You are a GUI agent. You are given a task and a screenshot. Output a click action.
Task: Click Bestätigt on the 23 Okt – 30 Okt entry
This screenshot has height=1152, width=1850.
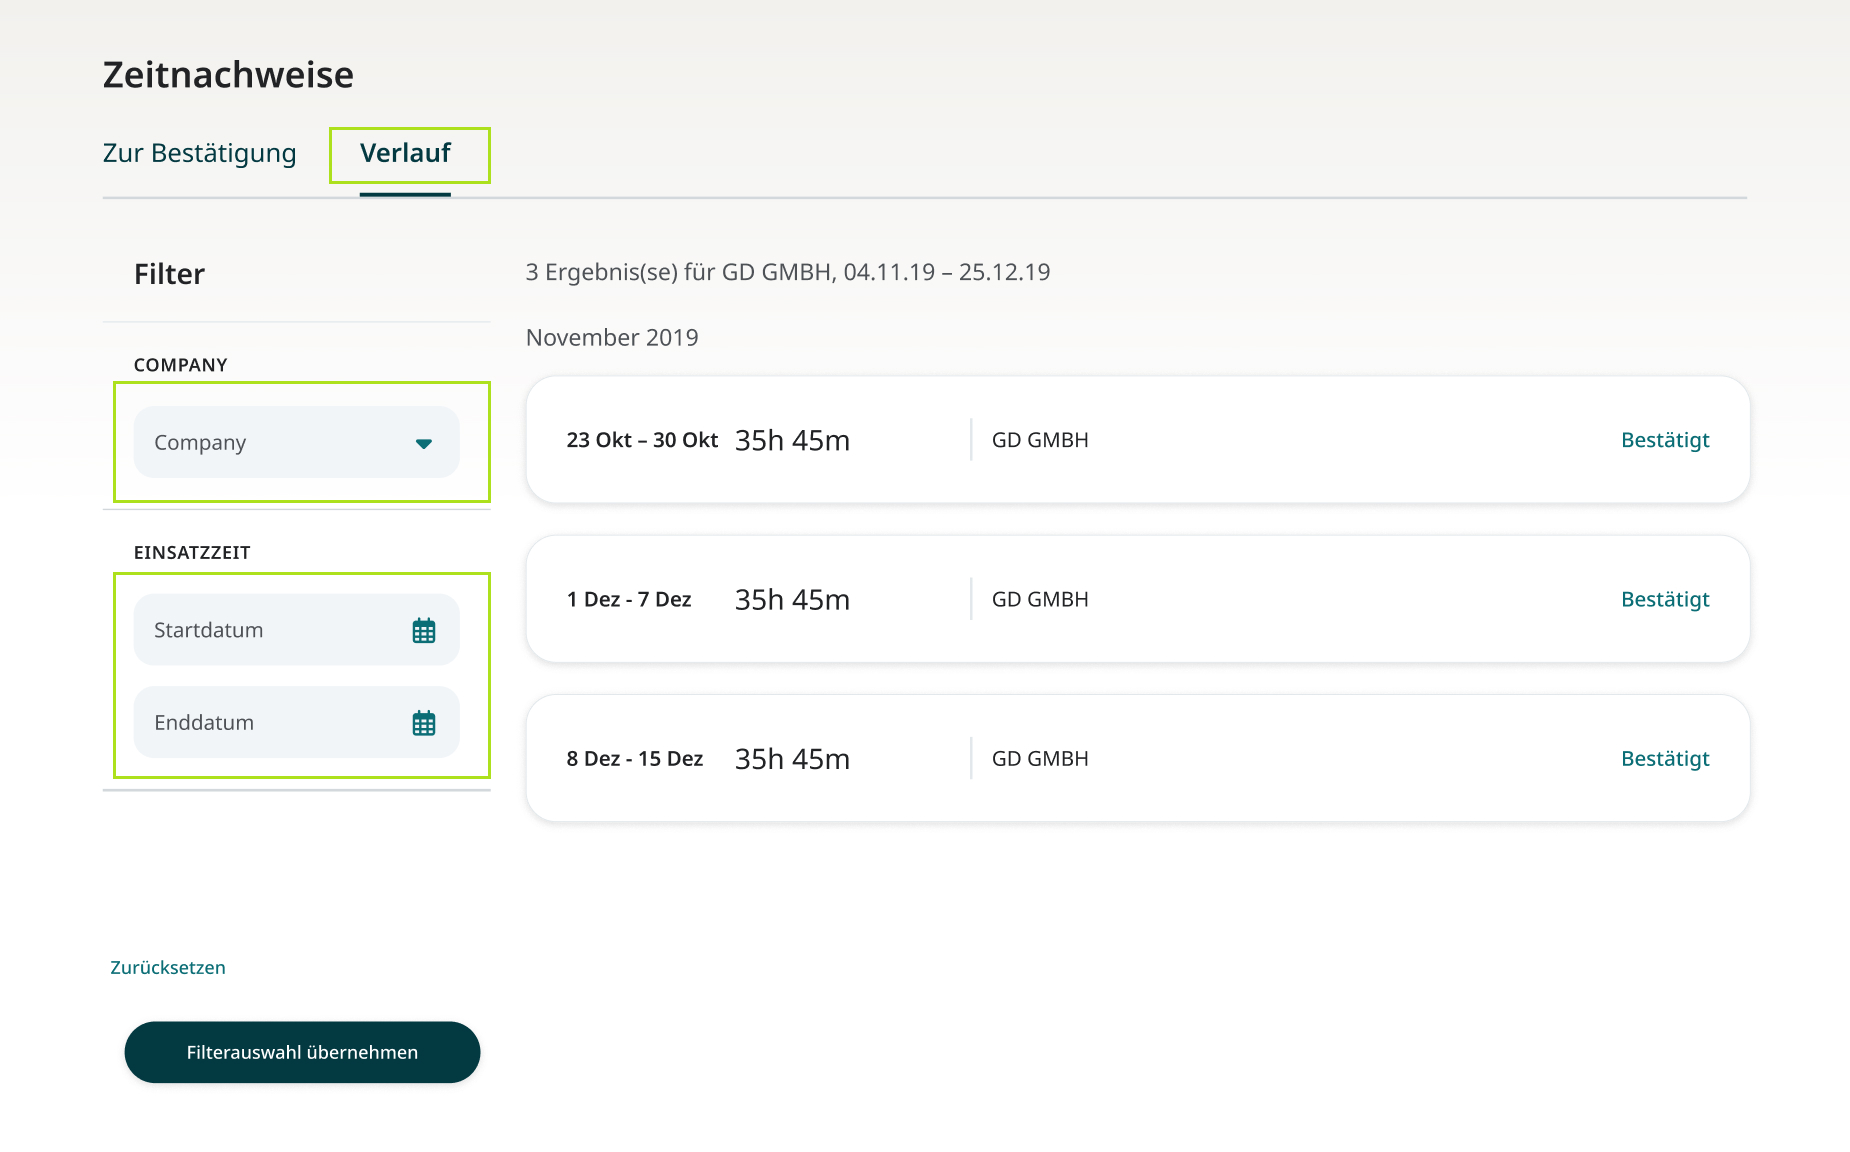[1665, 440]
